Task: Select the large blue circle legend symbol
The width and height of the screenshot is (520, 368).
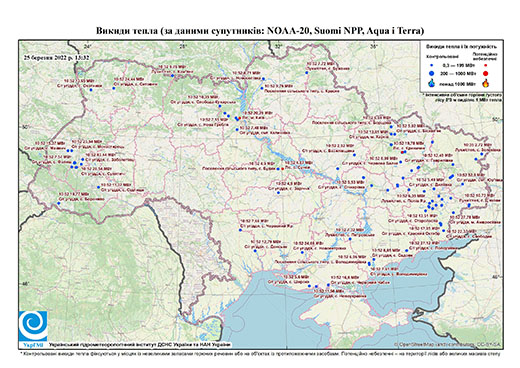Action: pyautogui.click(x=432, y=73)
